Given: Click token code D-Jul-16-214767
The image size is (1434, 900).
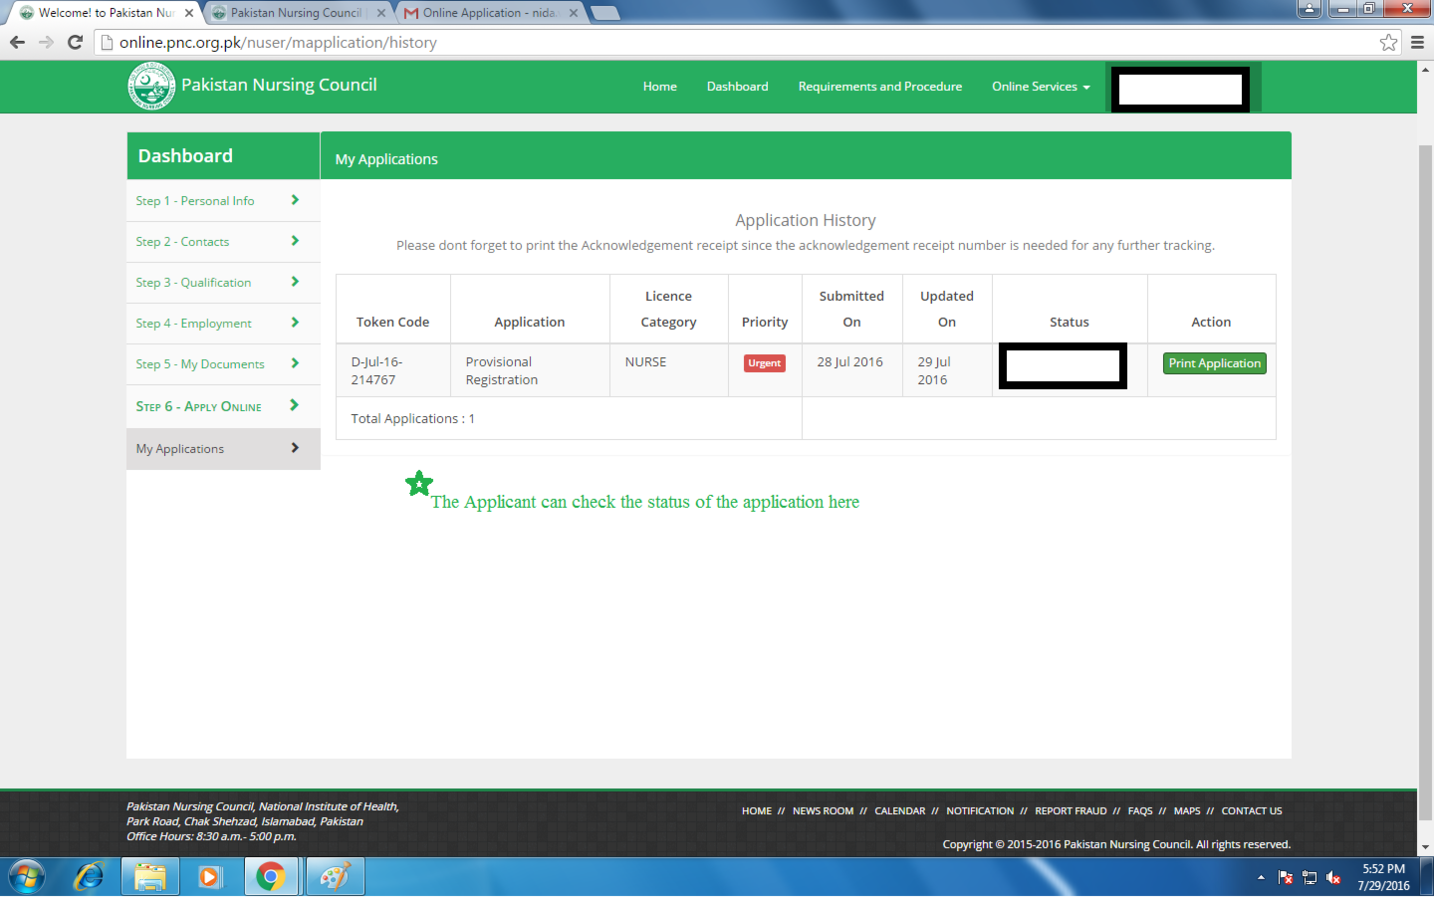Looking at the screenshot, I should pyautogui.click(x=376, y=371).
